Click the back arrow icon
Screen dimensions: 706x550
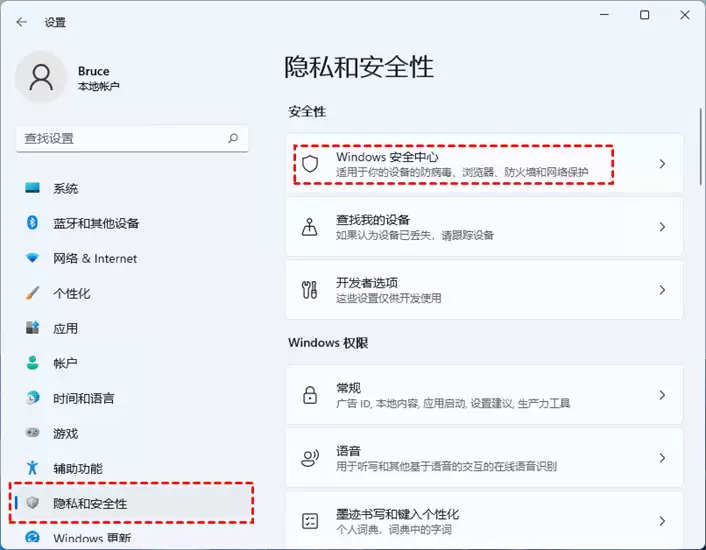21,22
